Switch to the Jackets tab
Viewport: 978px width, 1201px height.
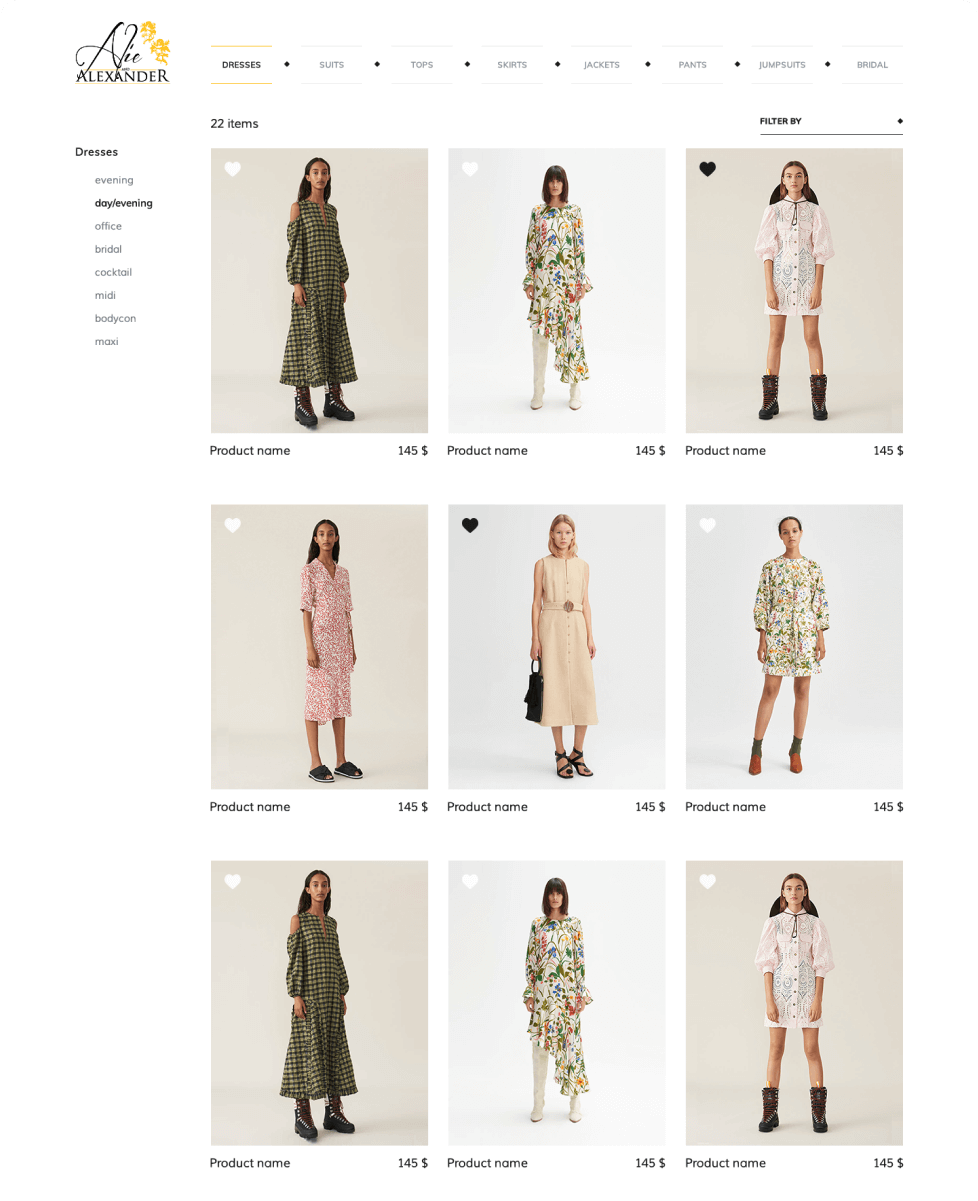(x=602, y=65)
